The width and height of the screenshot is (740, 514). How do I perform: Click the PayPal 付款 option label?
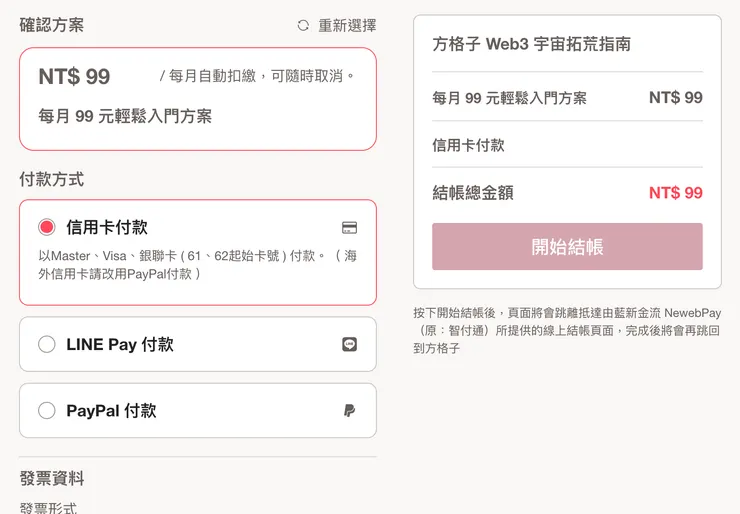point(111,410)
